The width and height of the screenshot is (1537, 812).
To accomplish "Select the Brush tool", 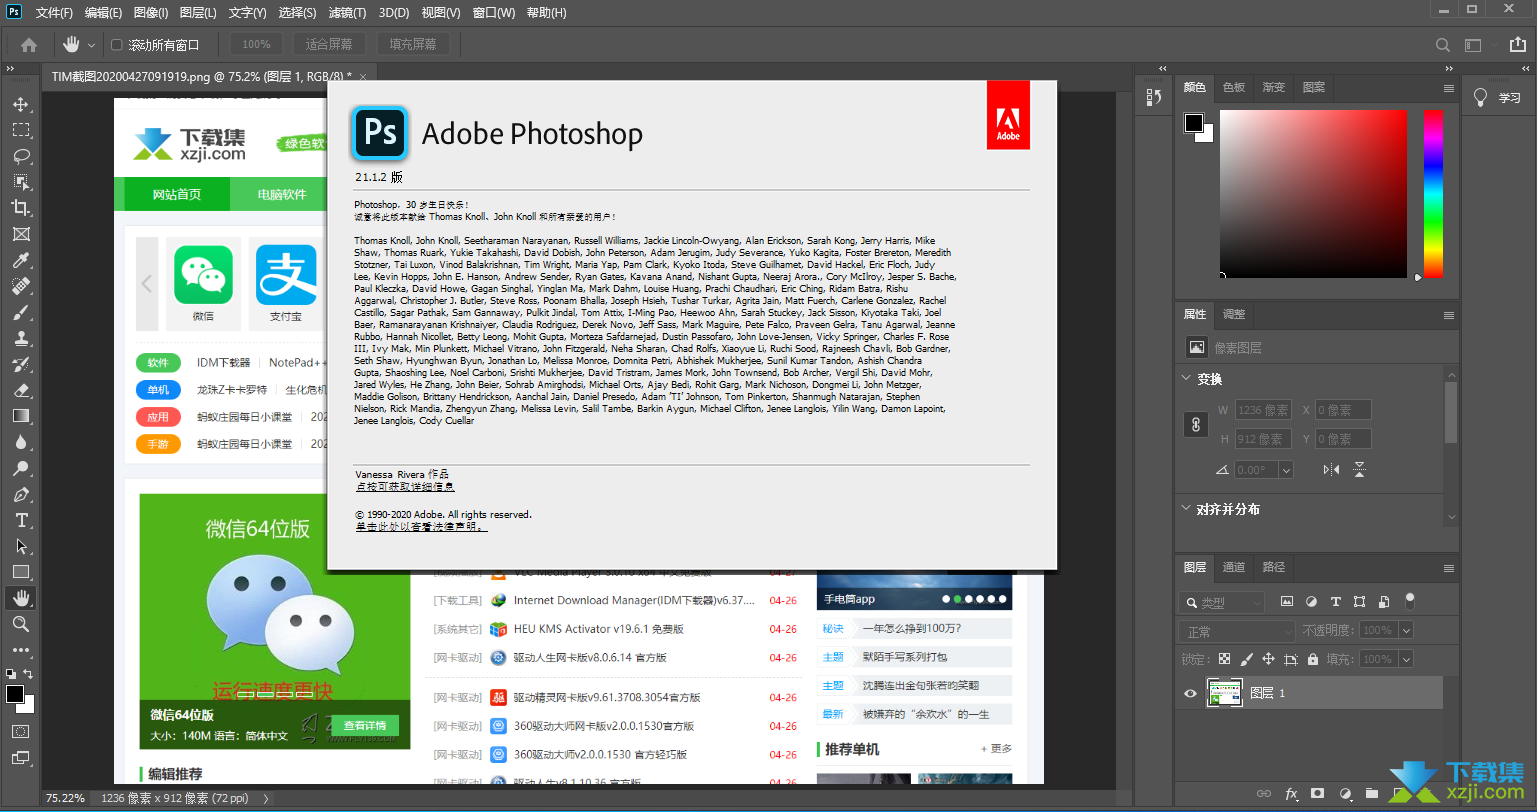I will click(x=21, y=312).
